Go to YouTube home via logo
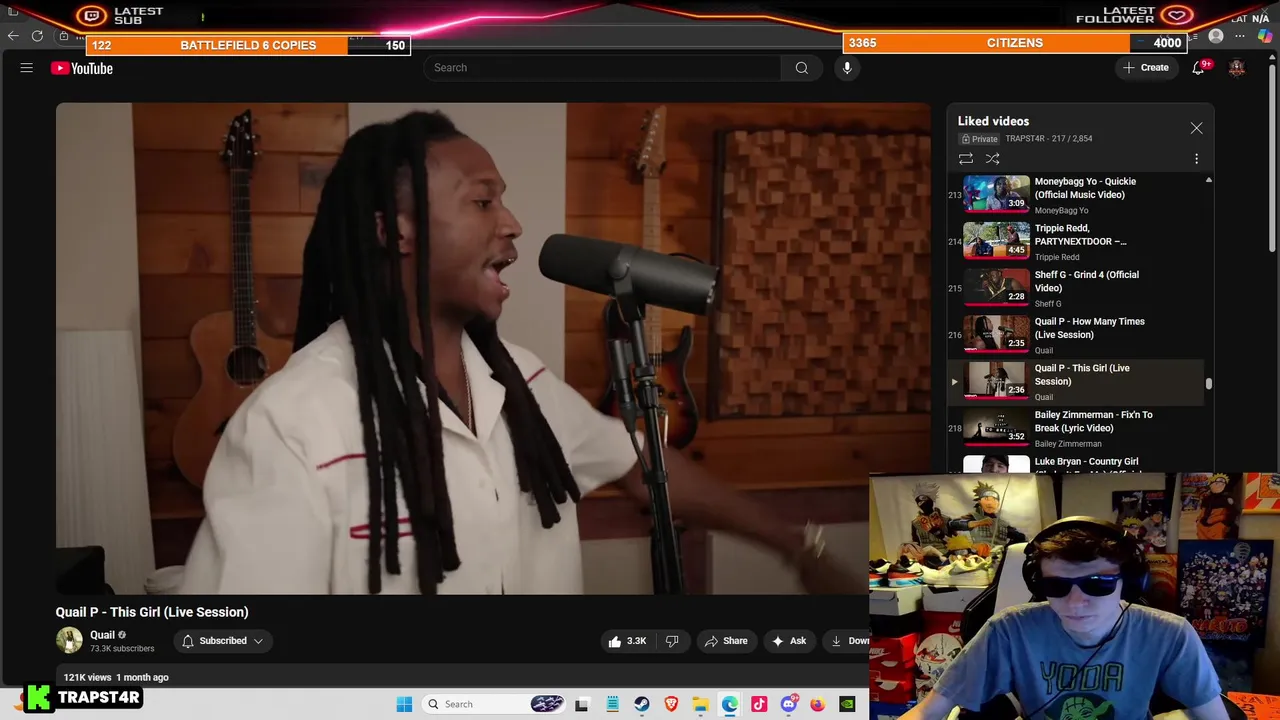This screenshot has height=720, width=1280. (82, 68)
